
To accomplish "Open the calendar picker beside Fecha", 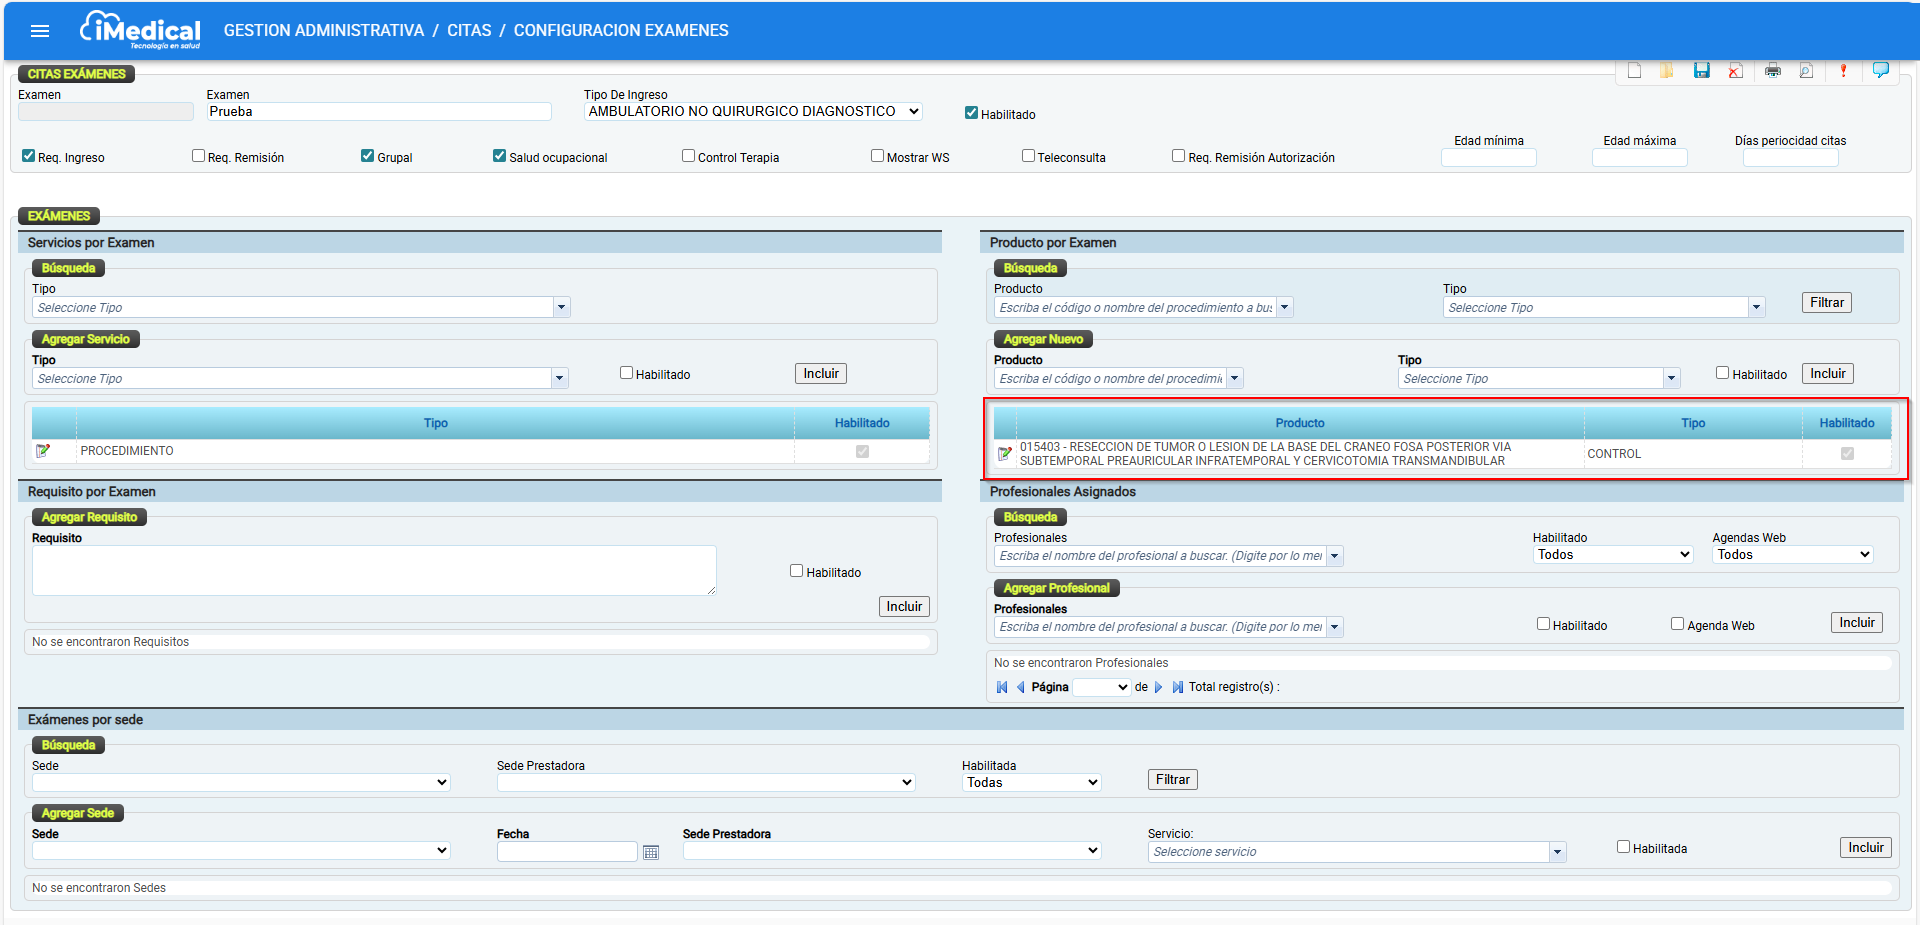I will [x=651, y=852].
